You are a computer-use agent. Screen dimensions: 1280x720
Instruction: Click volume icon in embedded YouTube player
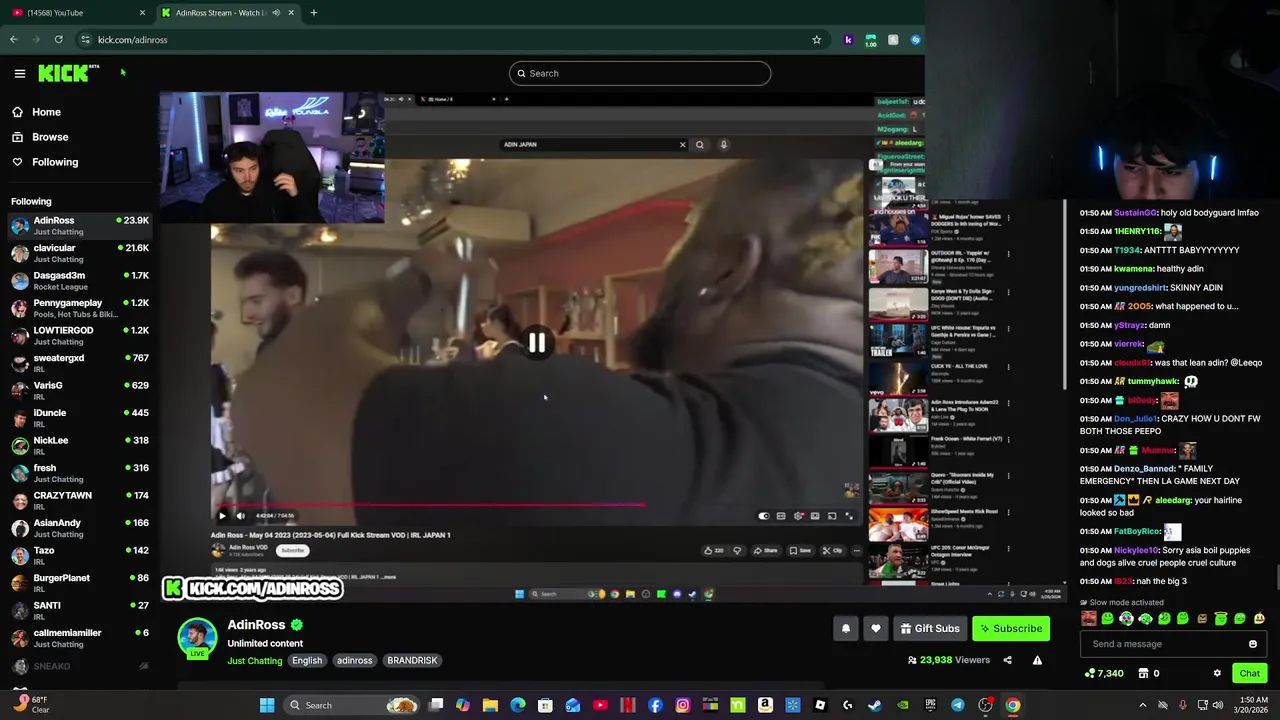[x=240, y=516]
